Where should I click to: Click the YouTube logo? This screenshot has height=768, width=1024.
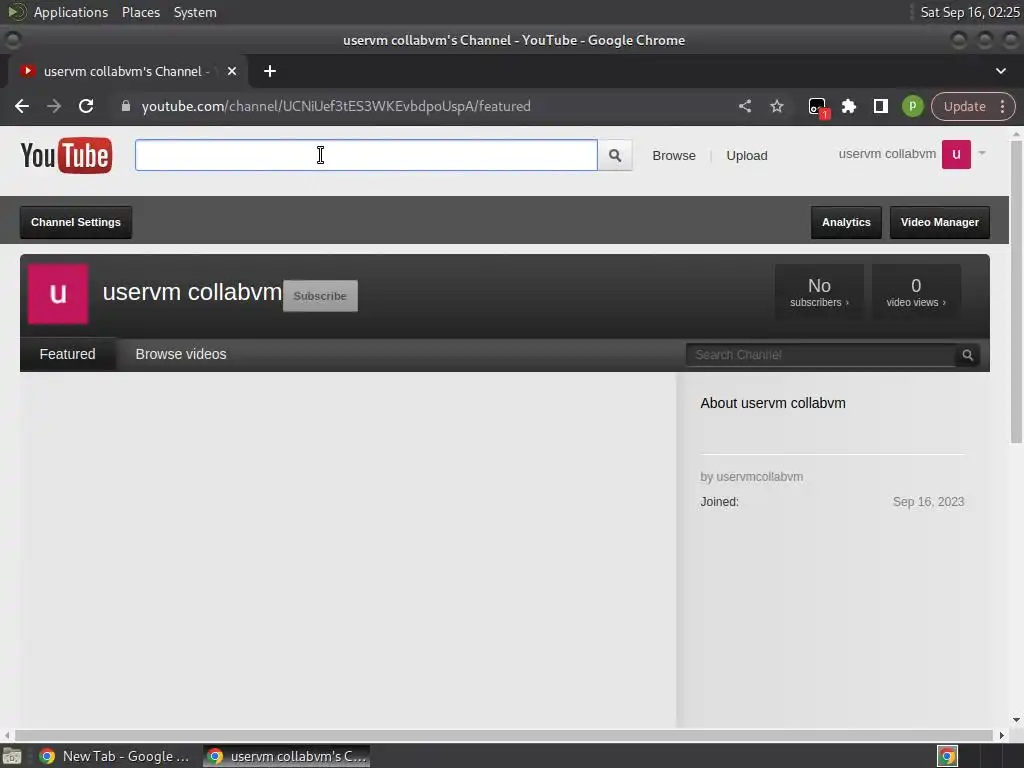[x=66, y=155]
